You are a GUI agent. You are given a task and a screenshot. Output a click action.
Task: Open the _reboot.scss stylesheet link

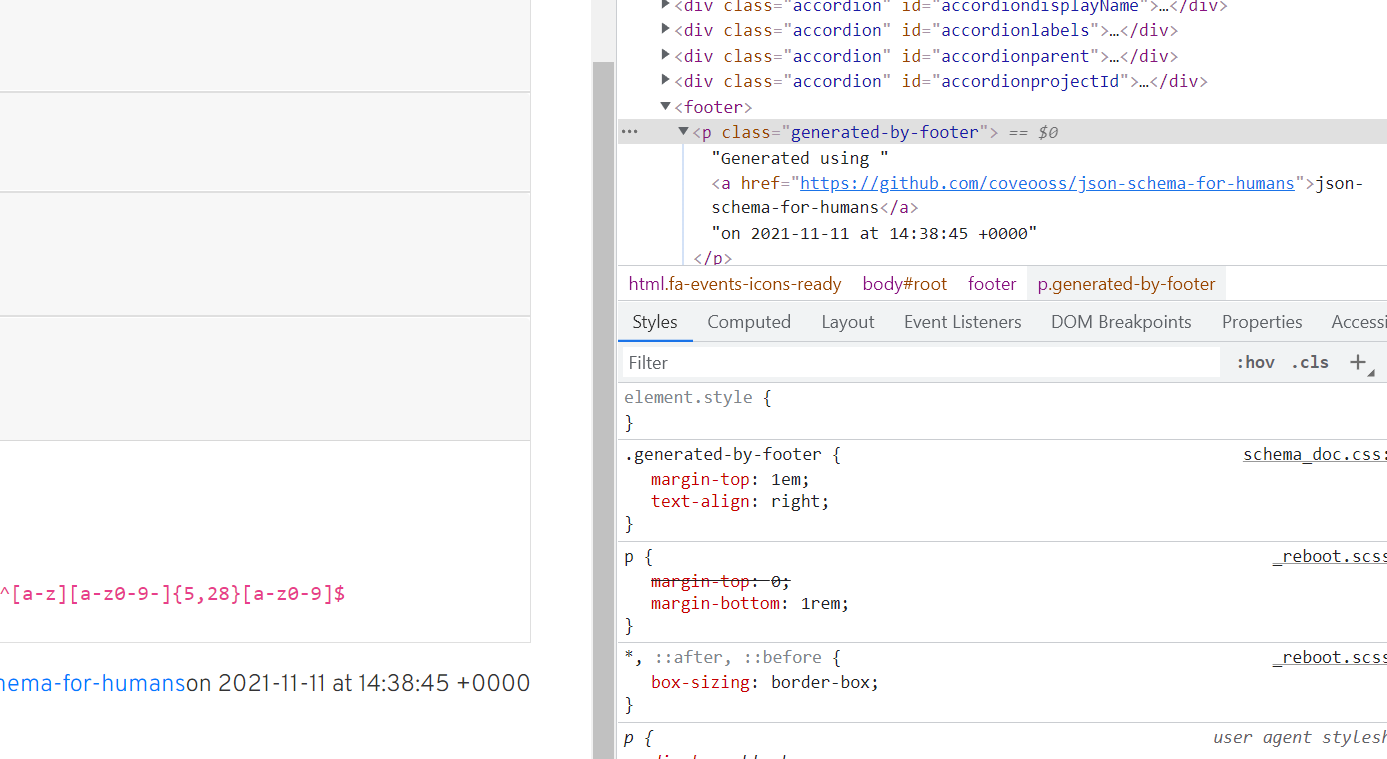coord(1332,556)
